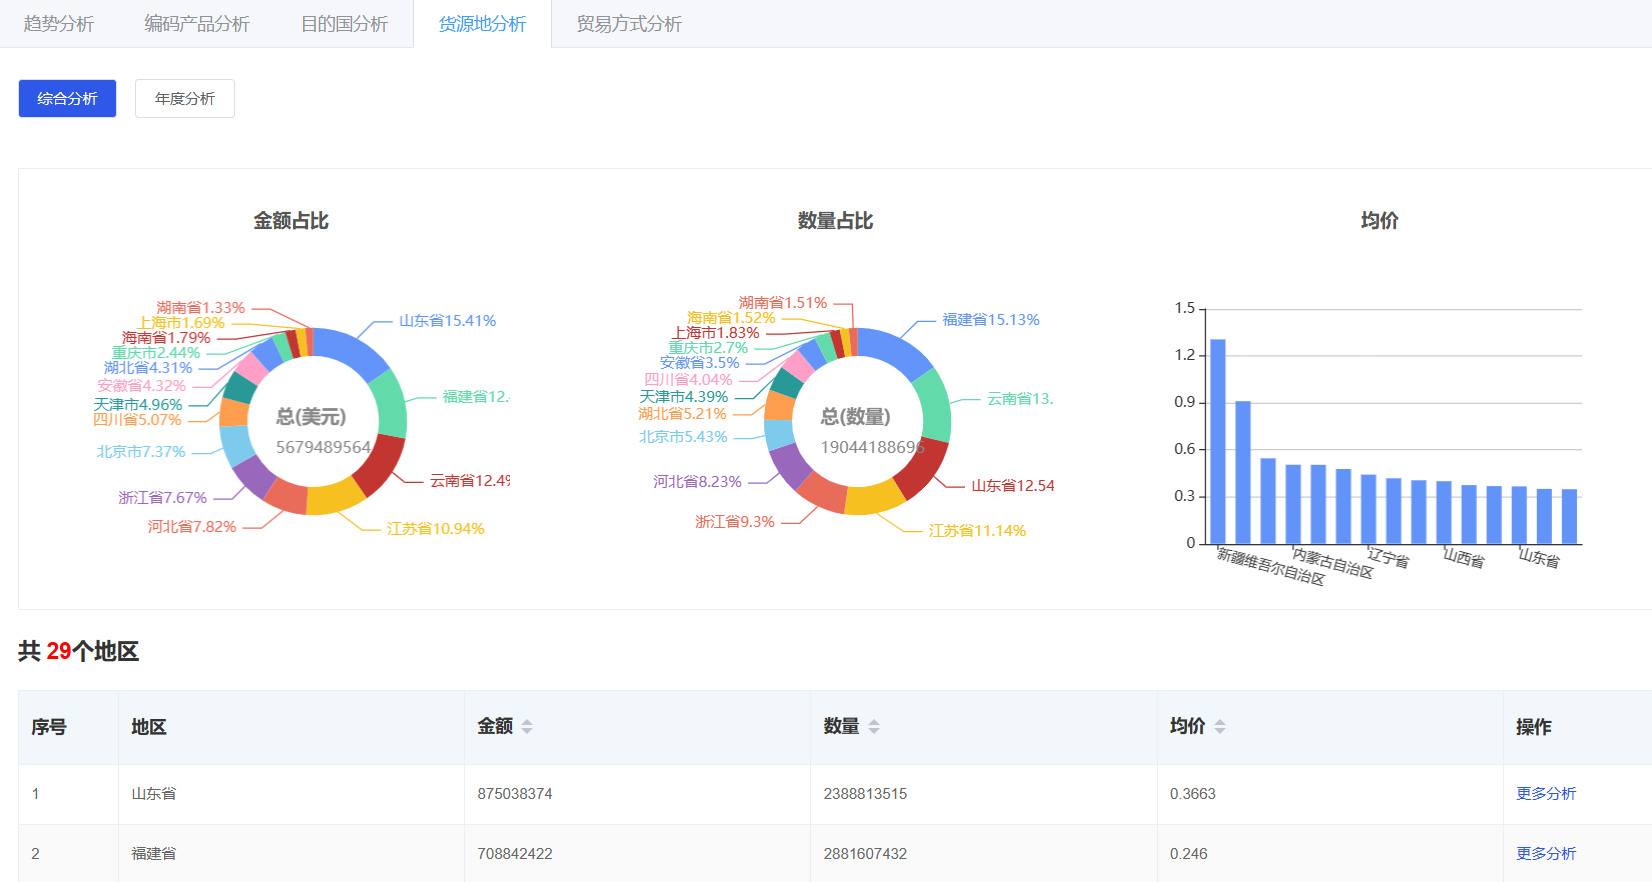Click the 辽宁省 axis label
Screen dimensions: 1652x882
(x=1389, y=558)
